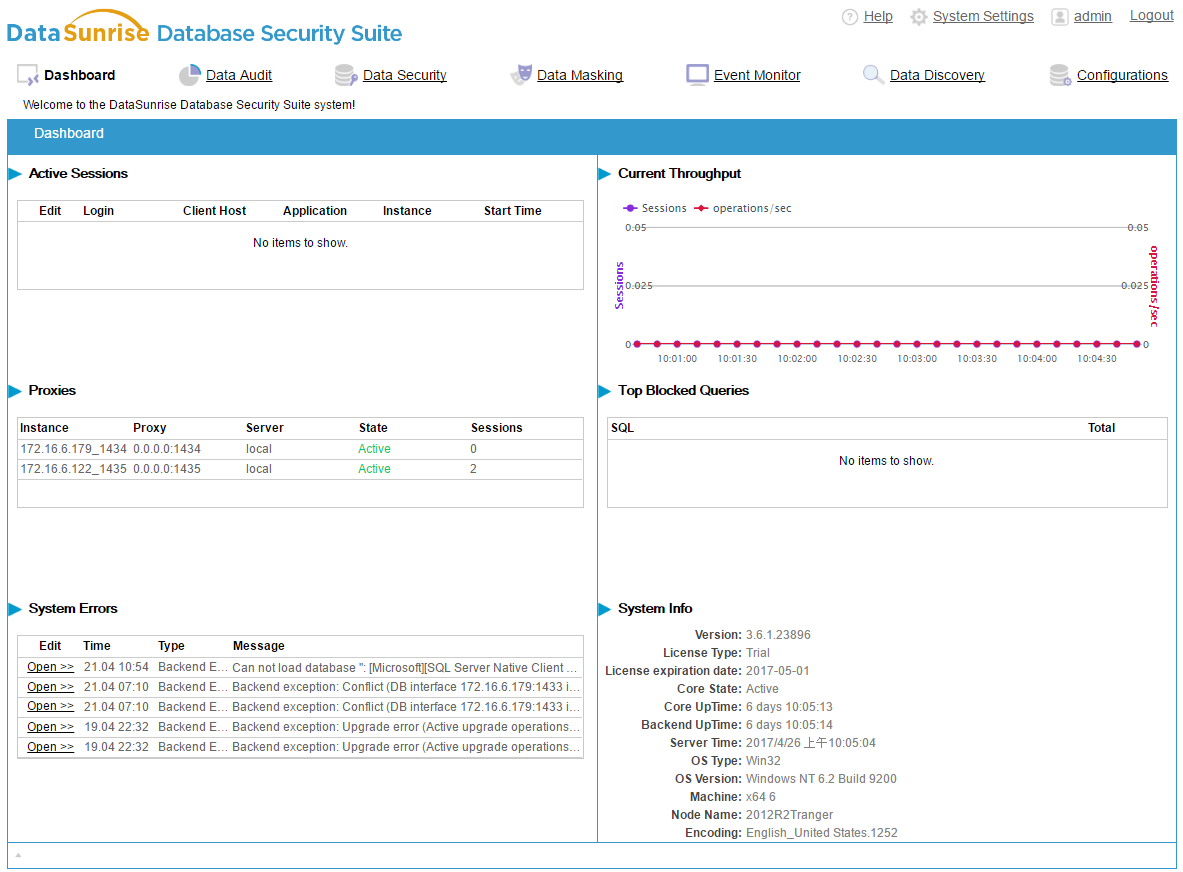
Task: Select proxy row 172.16.6.122_1435
Action: (300, 469)
